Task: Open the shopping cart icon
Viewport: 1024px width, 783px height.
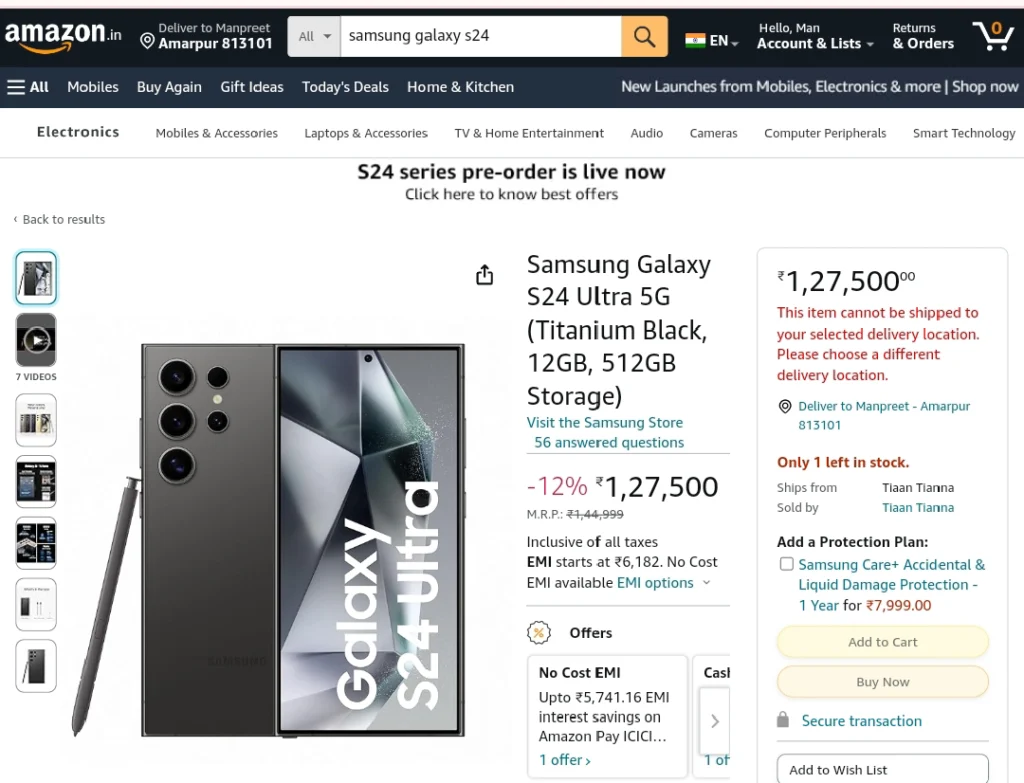Action: point(993,36)
